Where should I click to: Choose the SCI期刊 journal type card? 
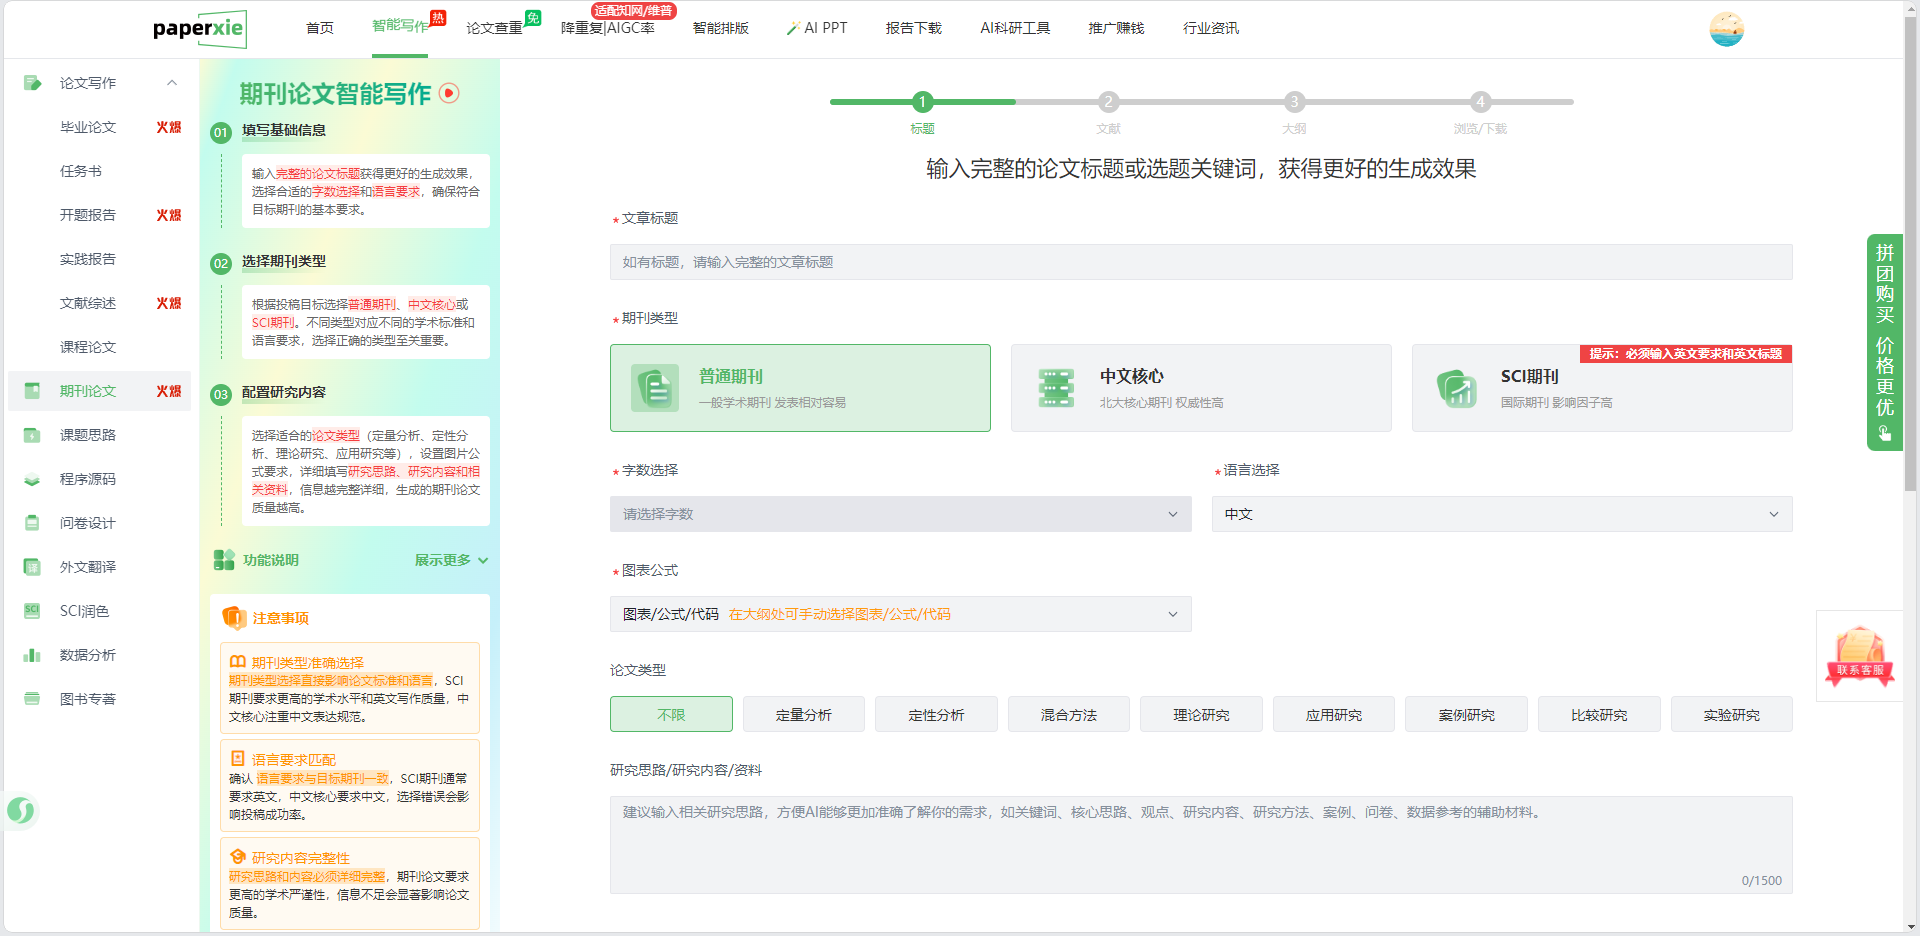[1601, 390]
